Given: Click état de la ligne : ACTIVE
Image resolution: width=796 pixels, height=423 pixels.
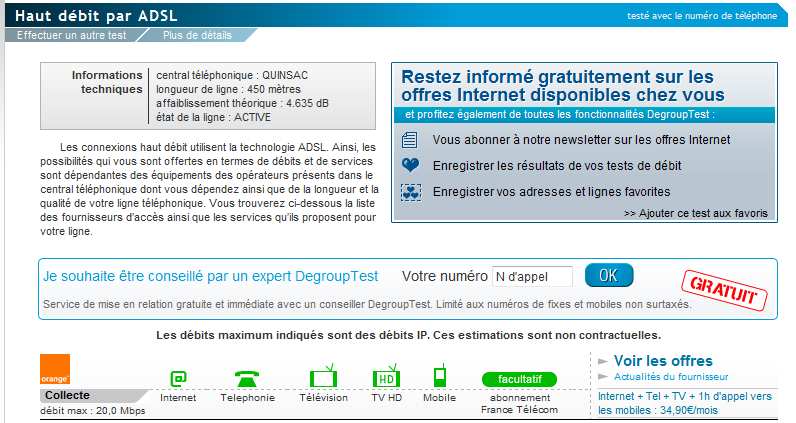Looking at the screenshot, I should [213, 117].
